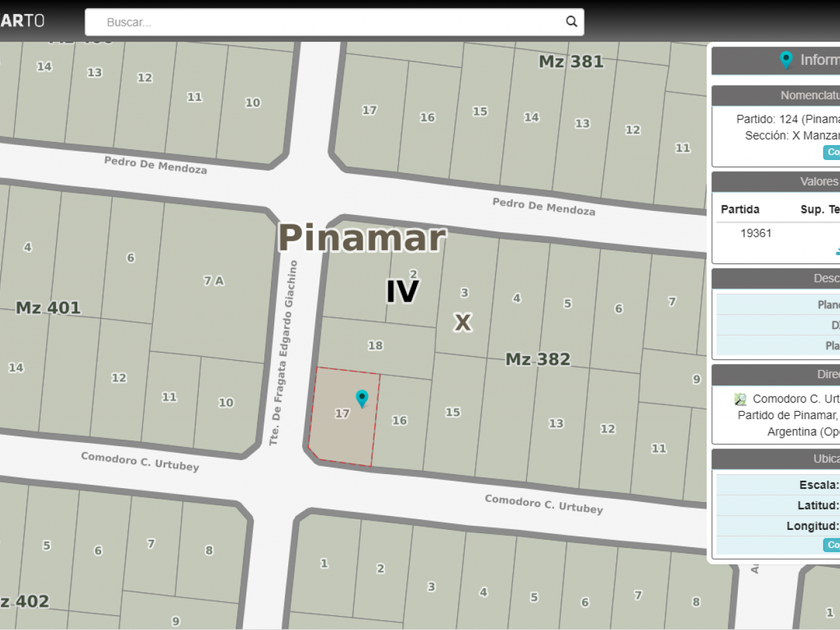Click the Escala row label

[819, 485]
